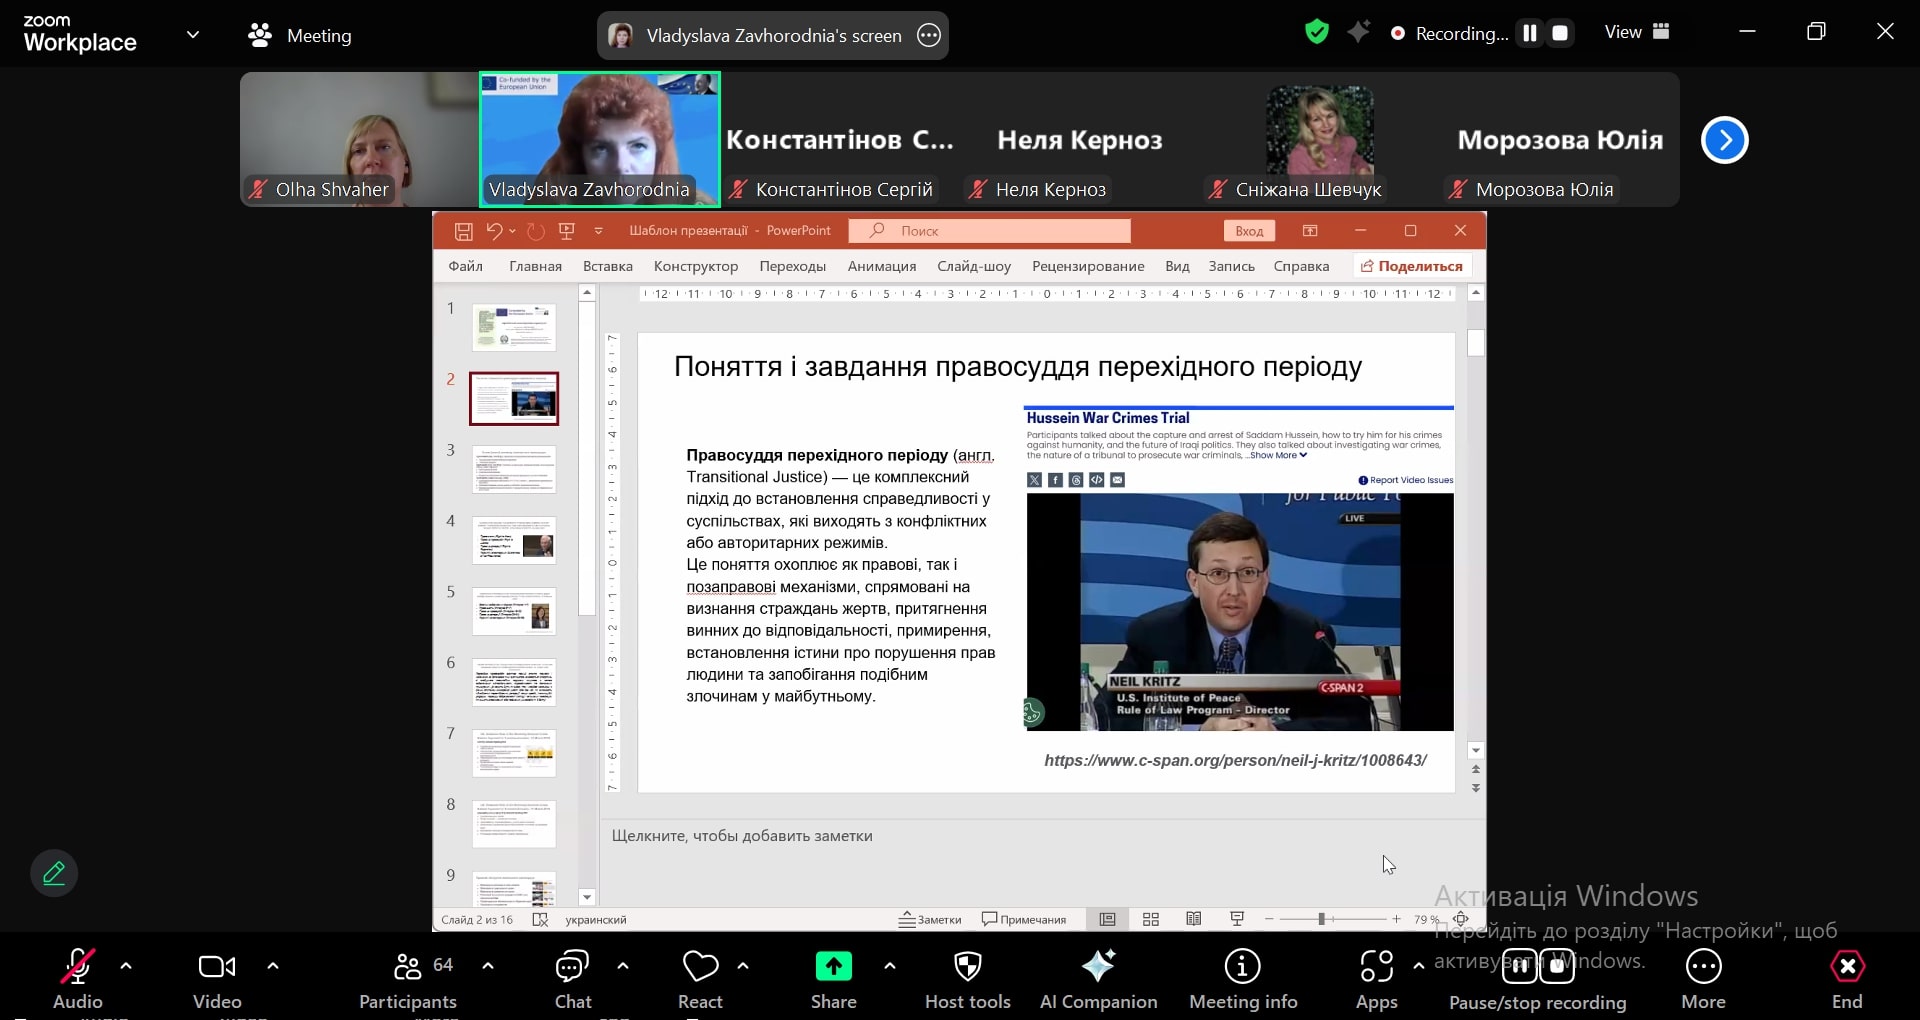Toggle the Заметки notes button
1920x1020 pixels.
(x=930, y=920)
